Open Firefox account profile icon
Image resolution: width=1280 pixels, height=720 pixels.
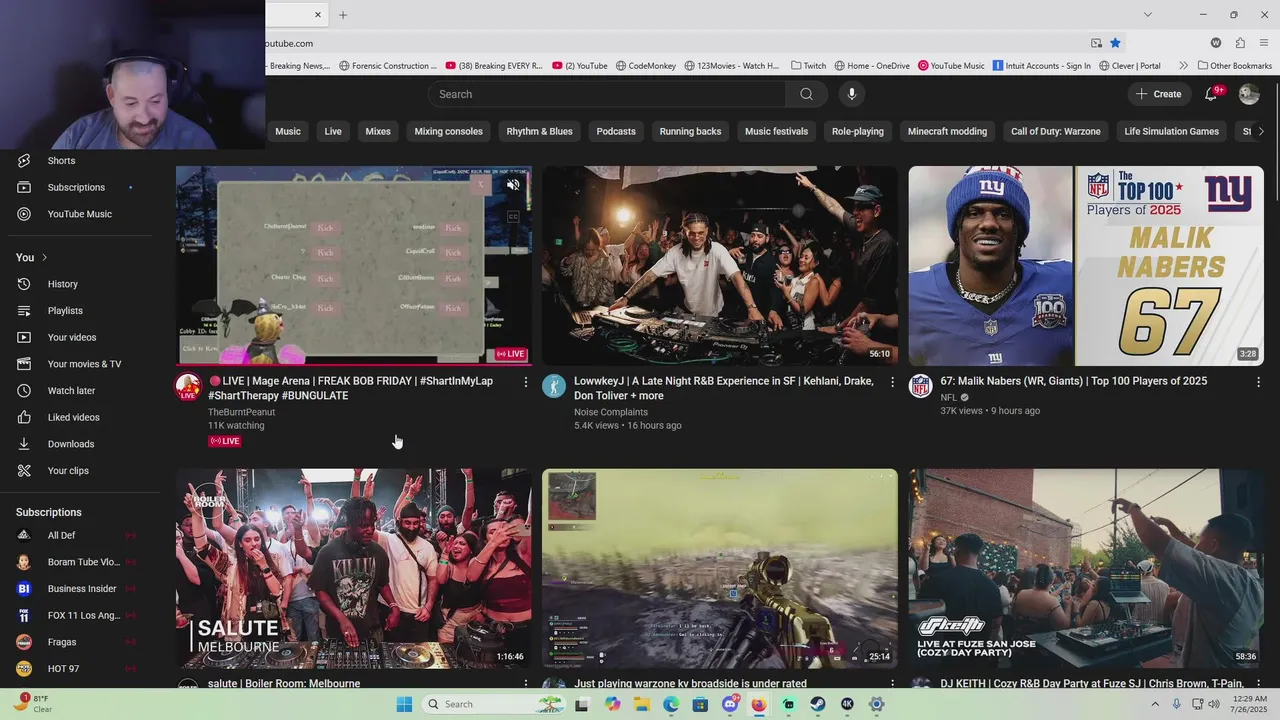(1216, 43)
